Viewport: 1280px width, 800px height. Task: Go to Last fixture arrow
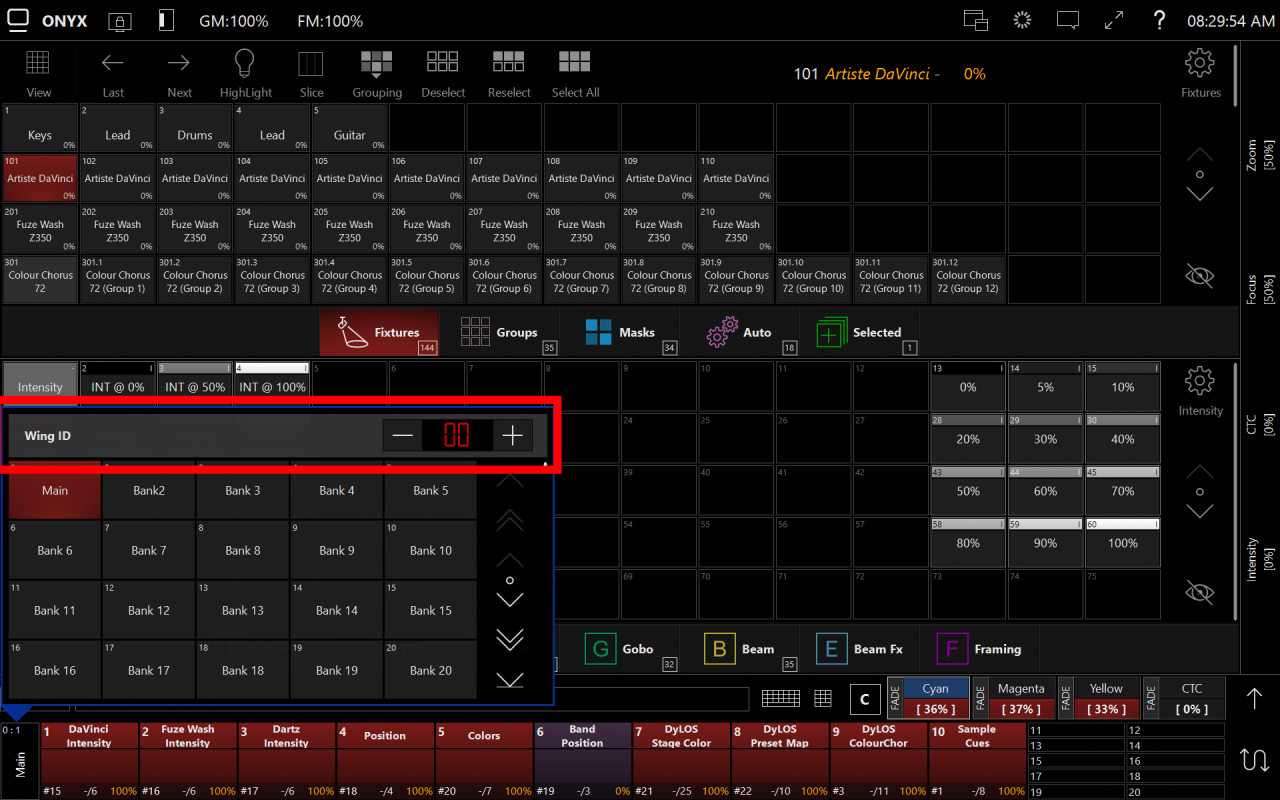coord(113,63)
